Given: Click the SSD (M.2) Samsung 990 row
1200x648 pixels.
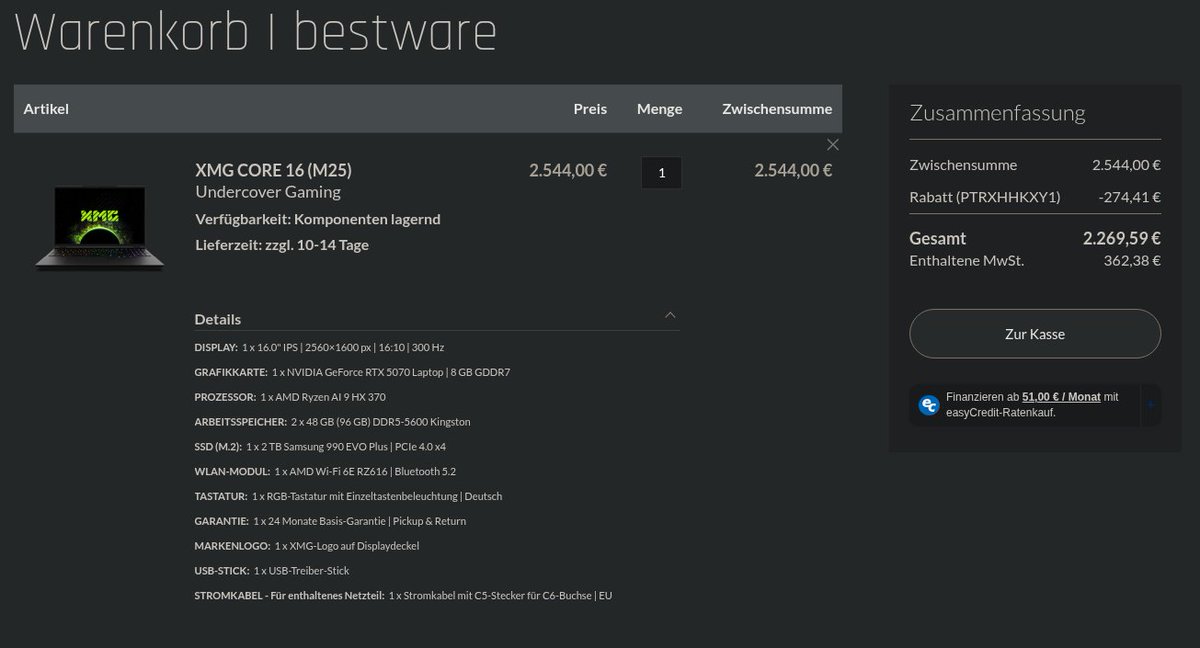Looking at the screenshot, I should pyautogui.click(x=320, y=446).
